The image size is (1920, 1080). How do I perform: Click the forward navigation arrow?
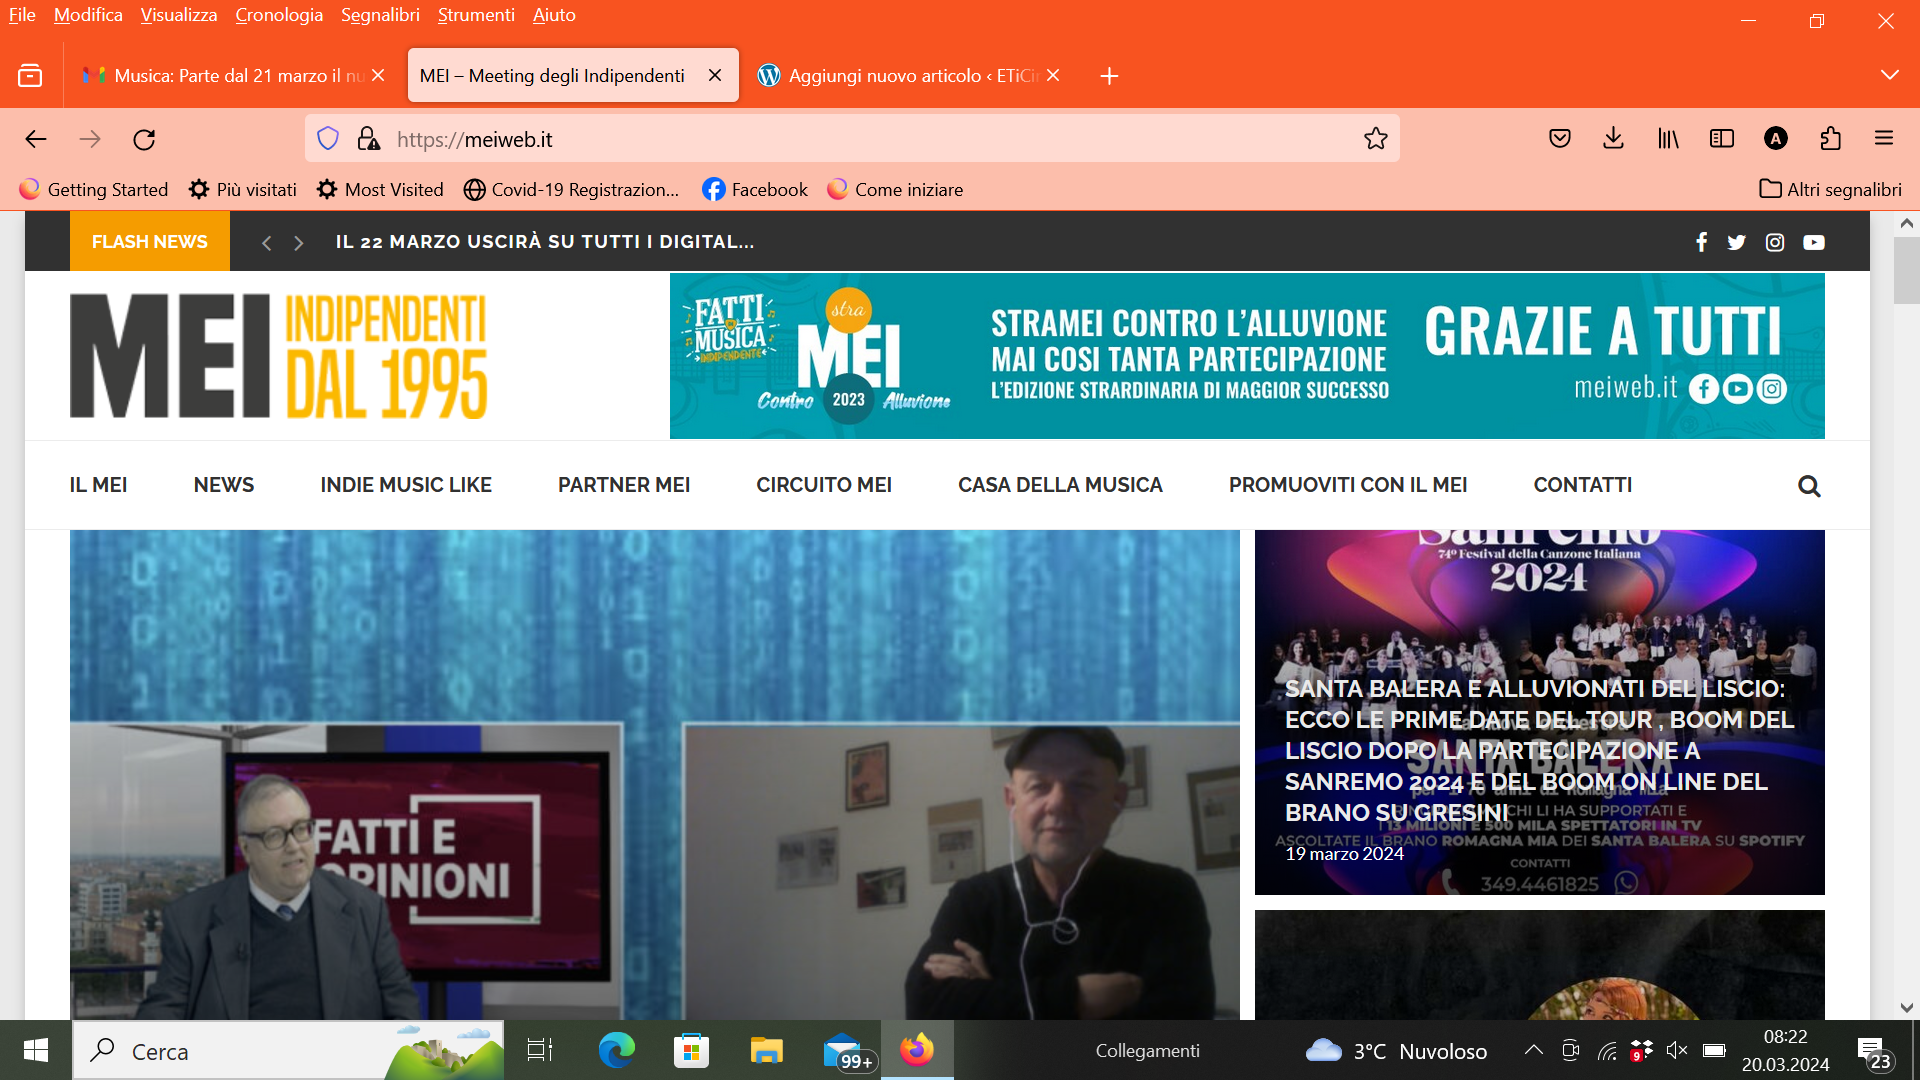coord(90,139)
